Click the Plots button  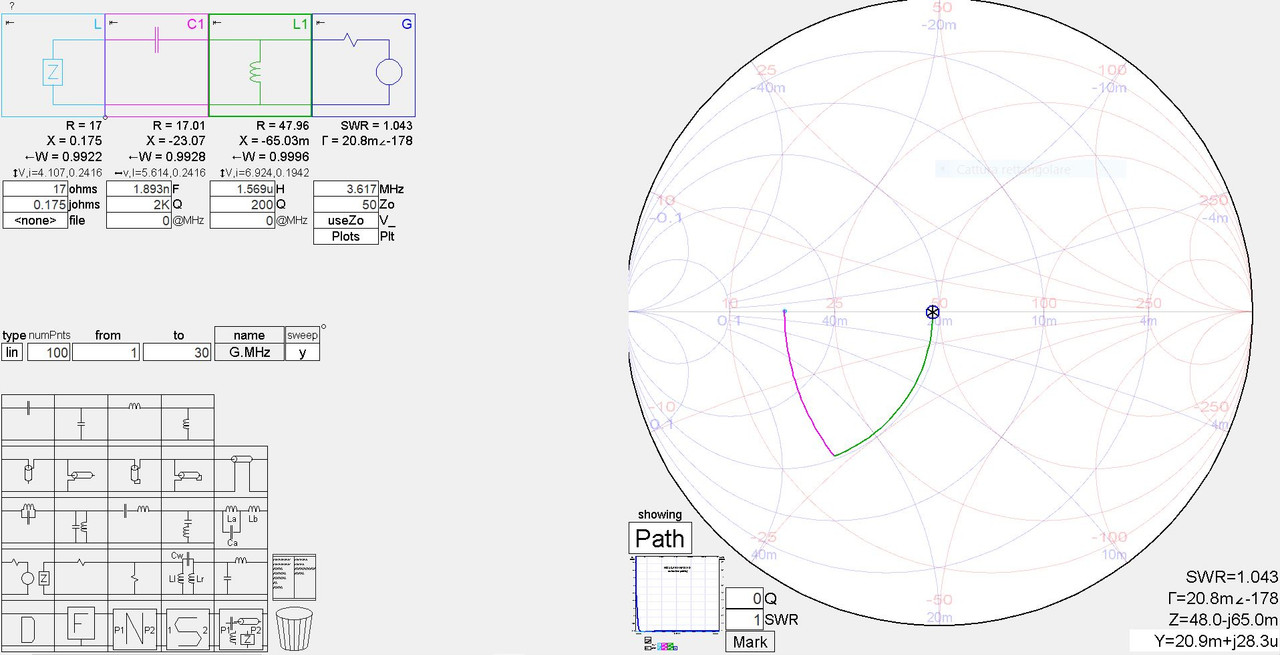click(345, 236)
